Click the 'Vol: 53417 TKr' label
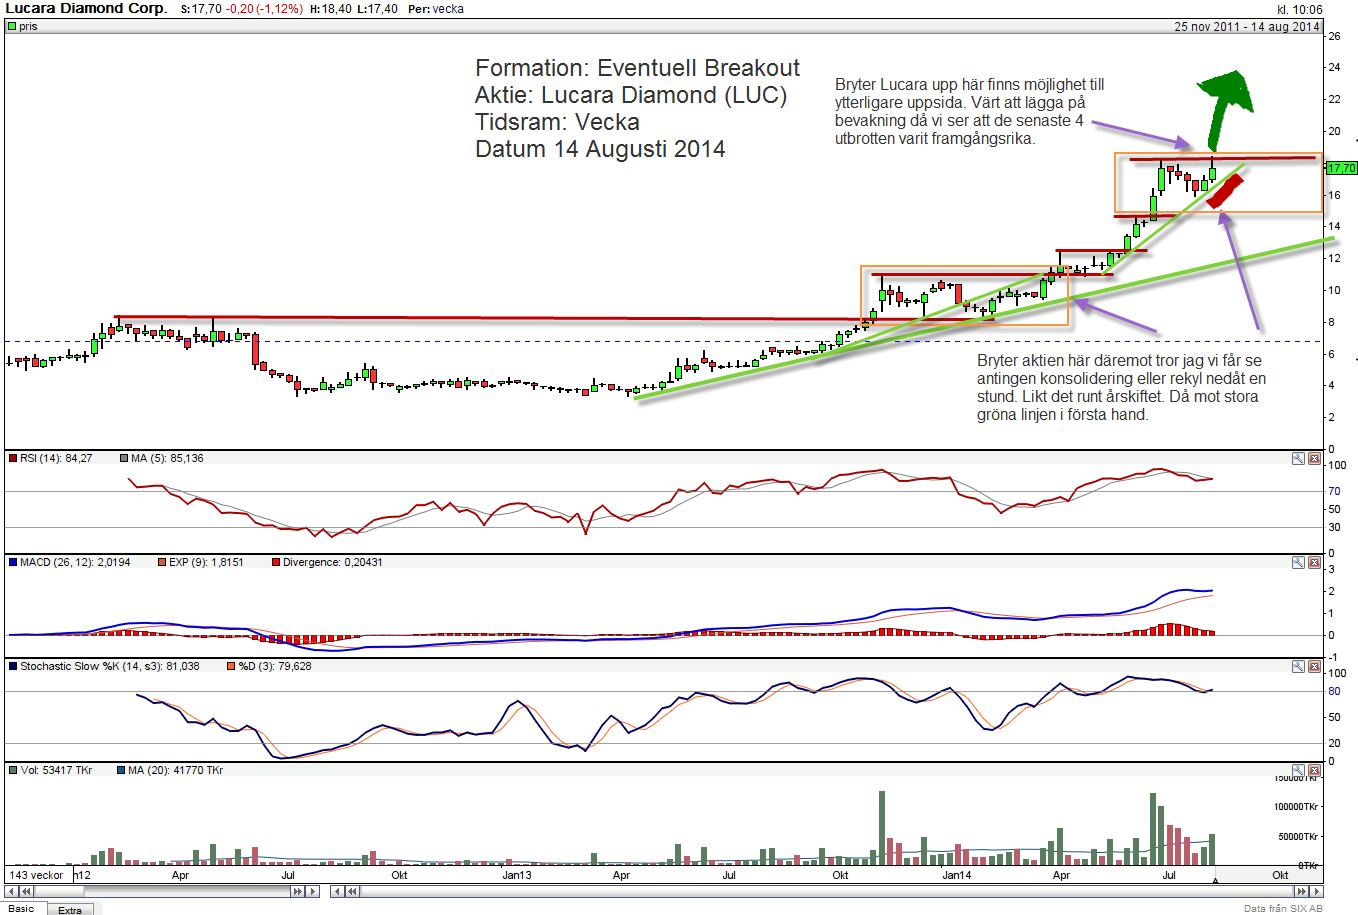 (56, 771)
